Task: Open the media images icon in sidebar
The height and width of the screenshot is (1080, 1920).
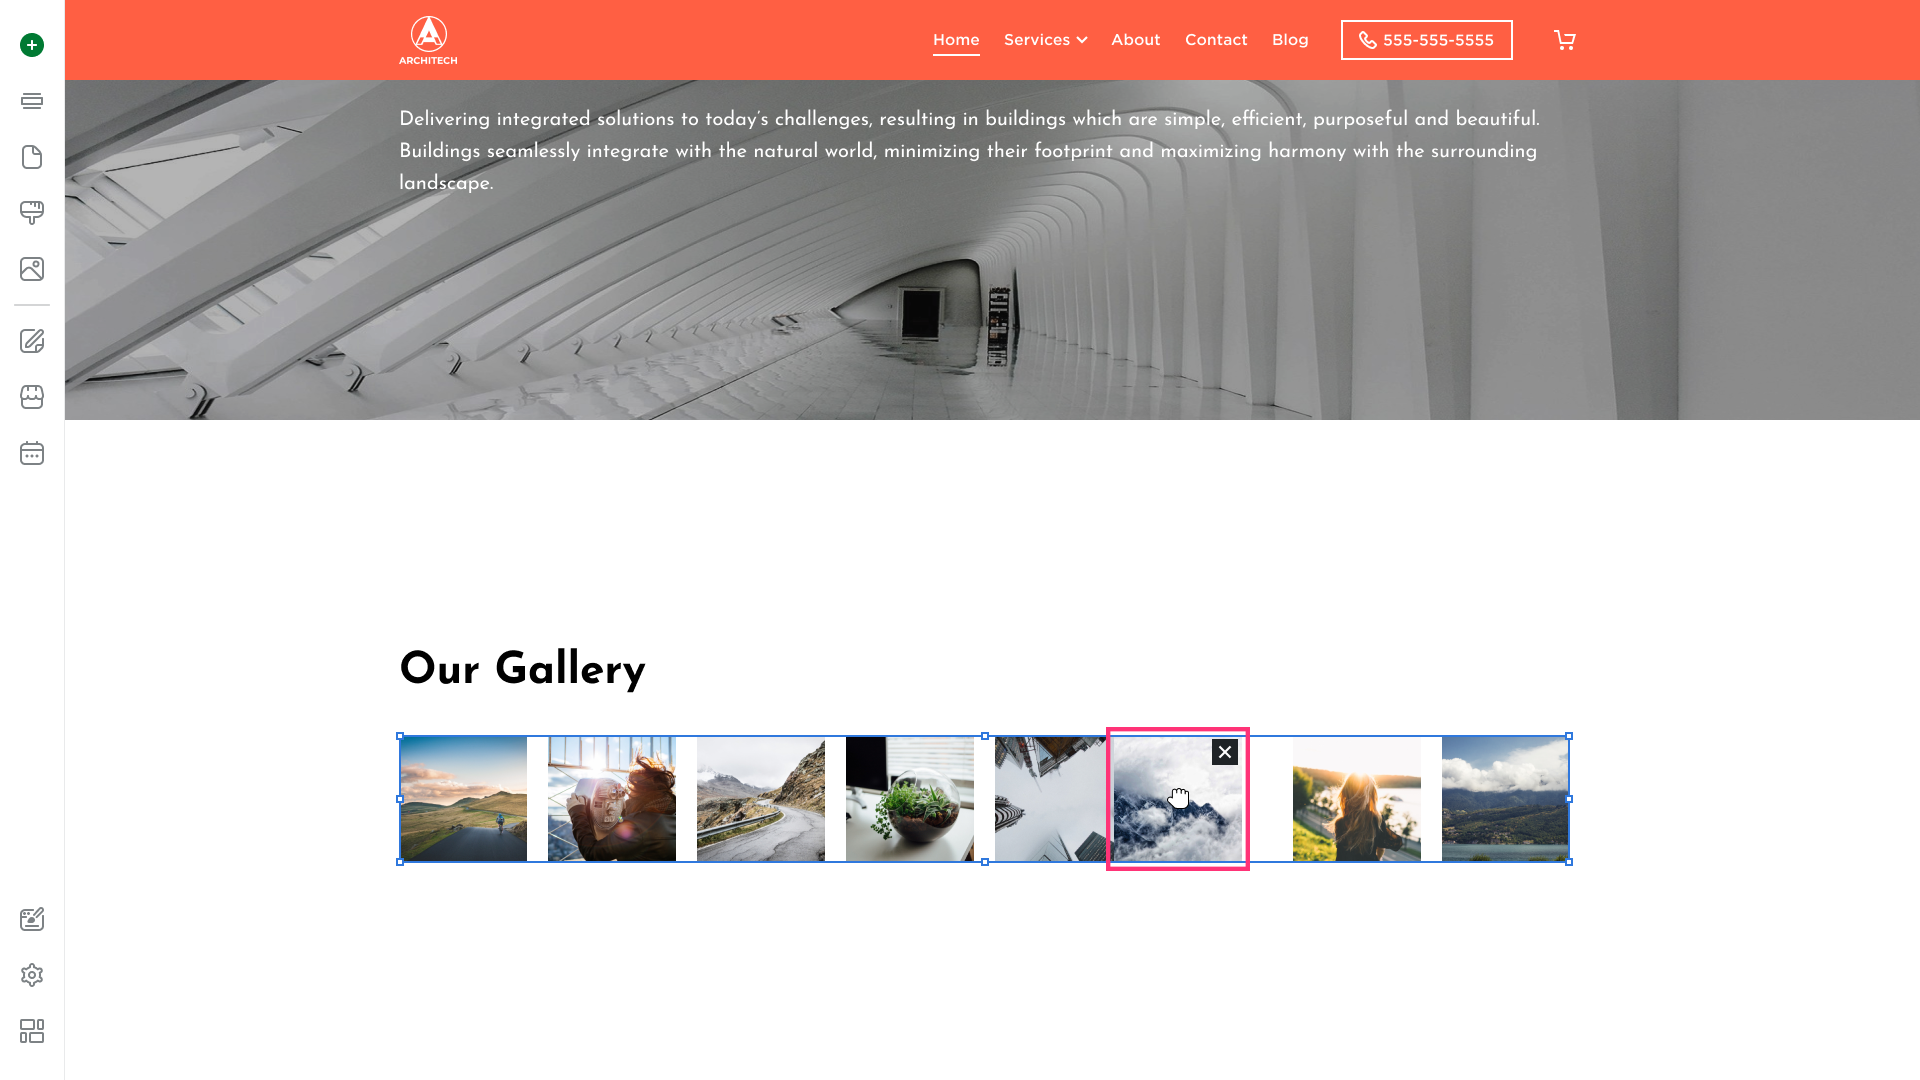Action: tap(32, 269)
